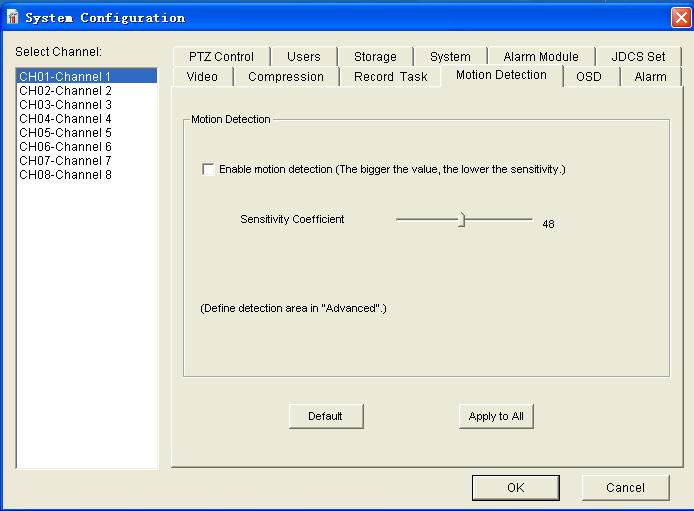Open the Record Task tab
The height and width of the screenshot is (511, 694).
pos(390,77)
